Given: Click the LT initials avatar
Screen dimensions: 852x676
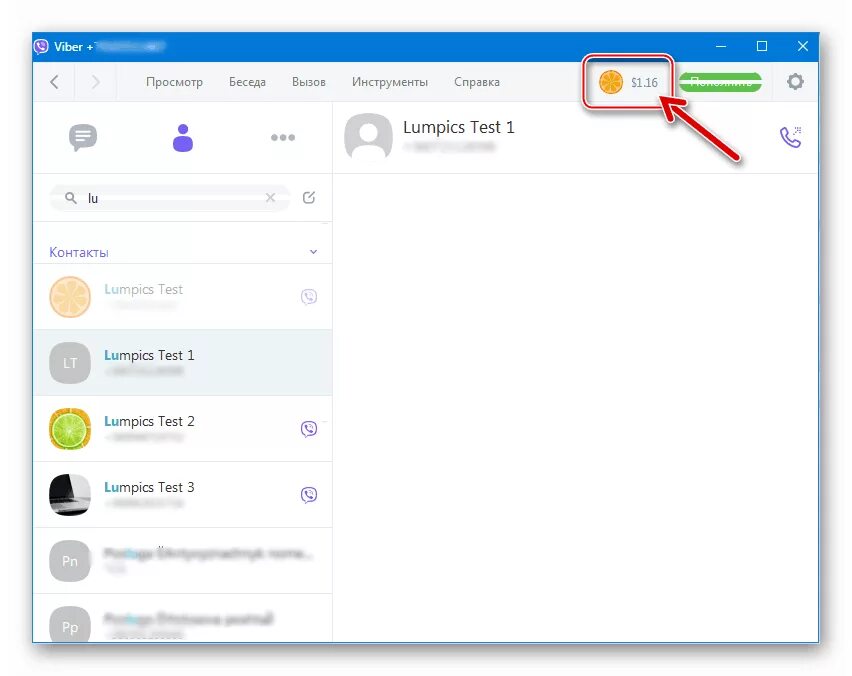Looking at the screenshot, I should [x=70, y=363].
